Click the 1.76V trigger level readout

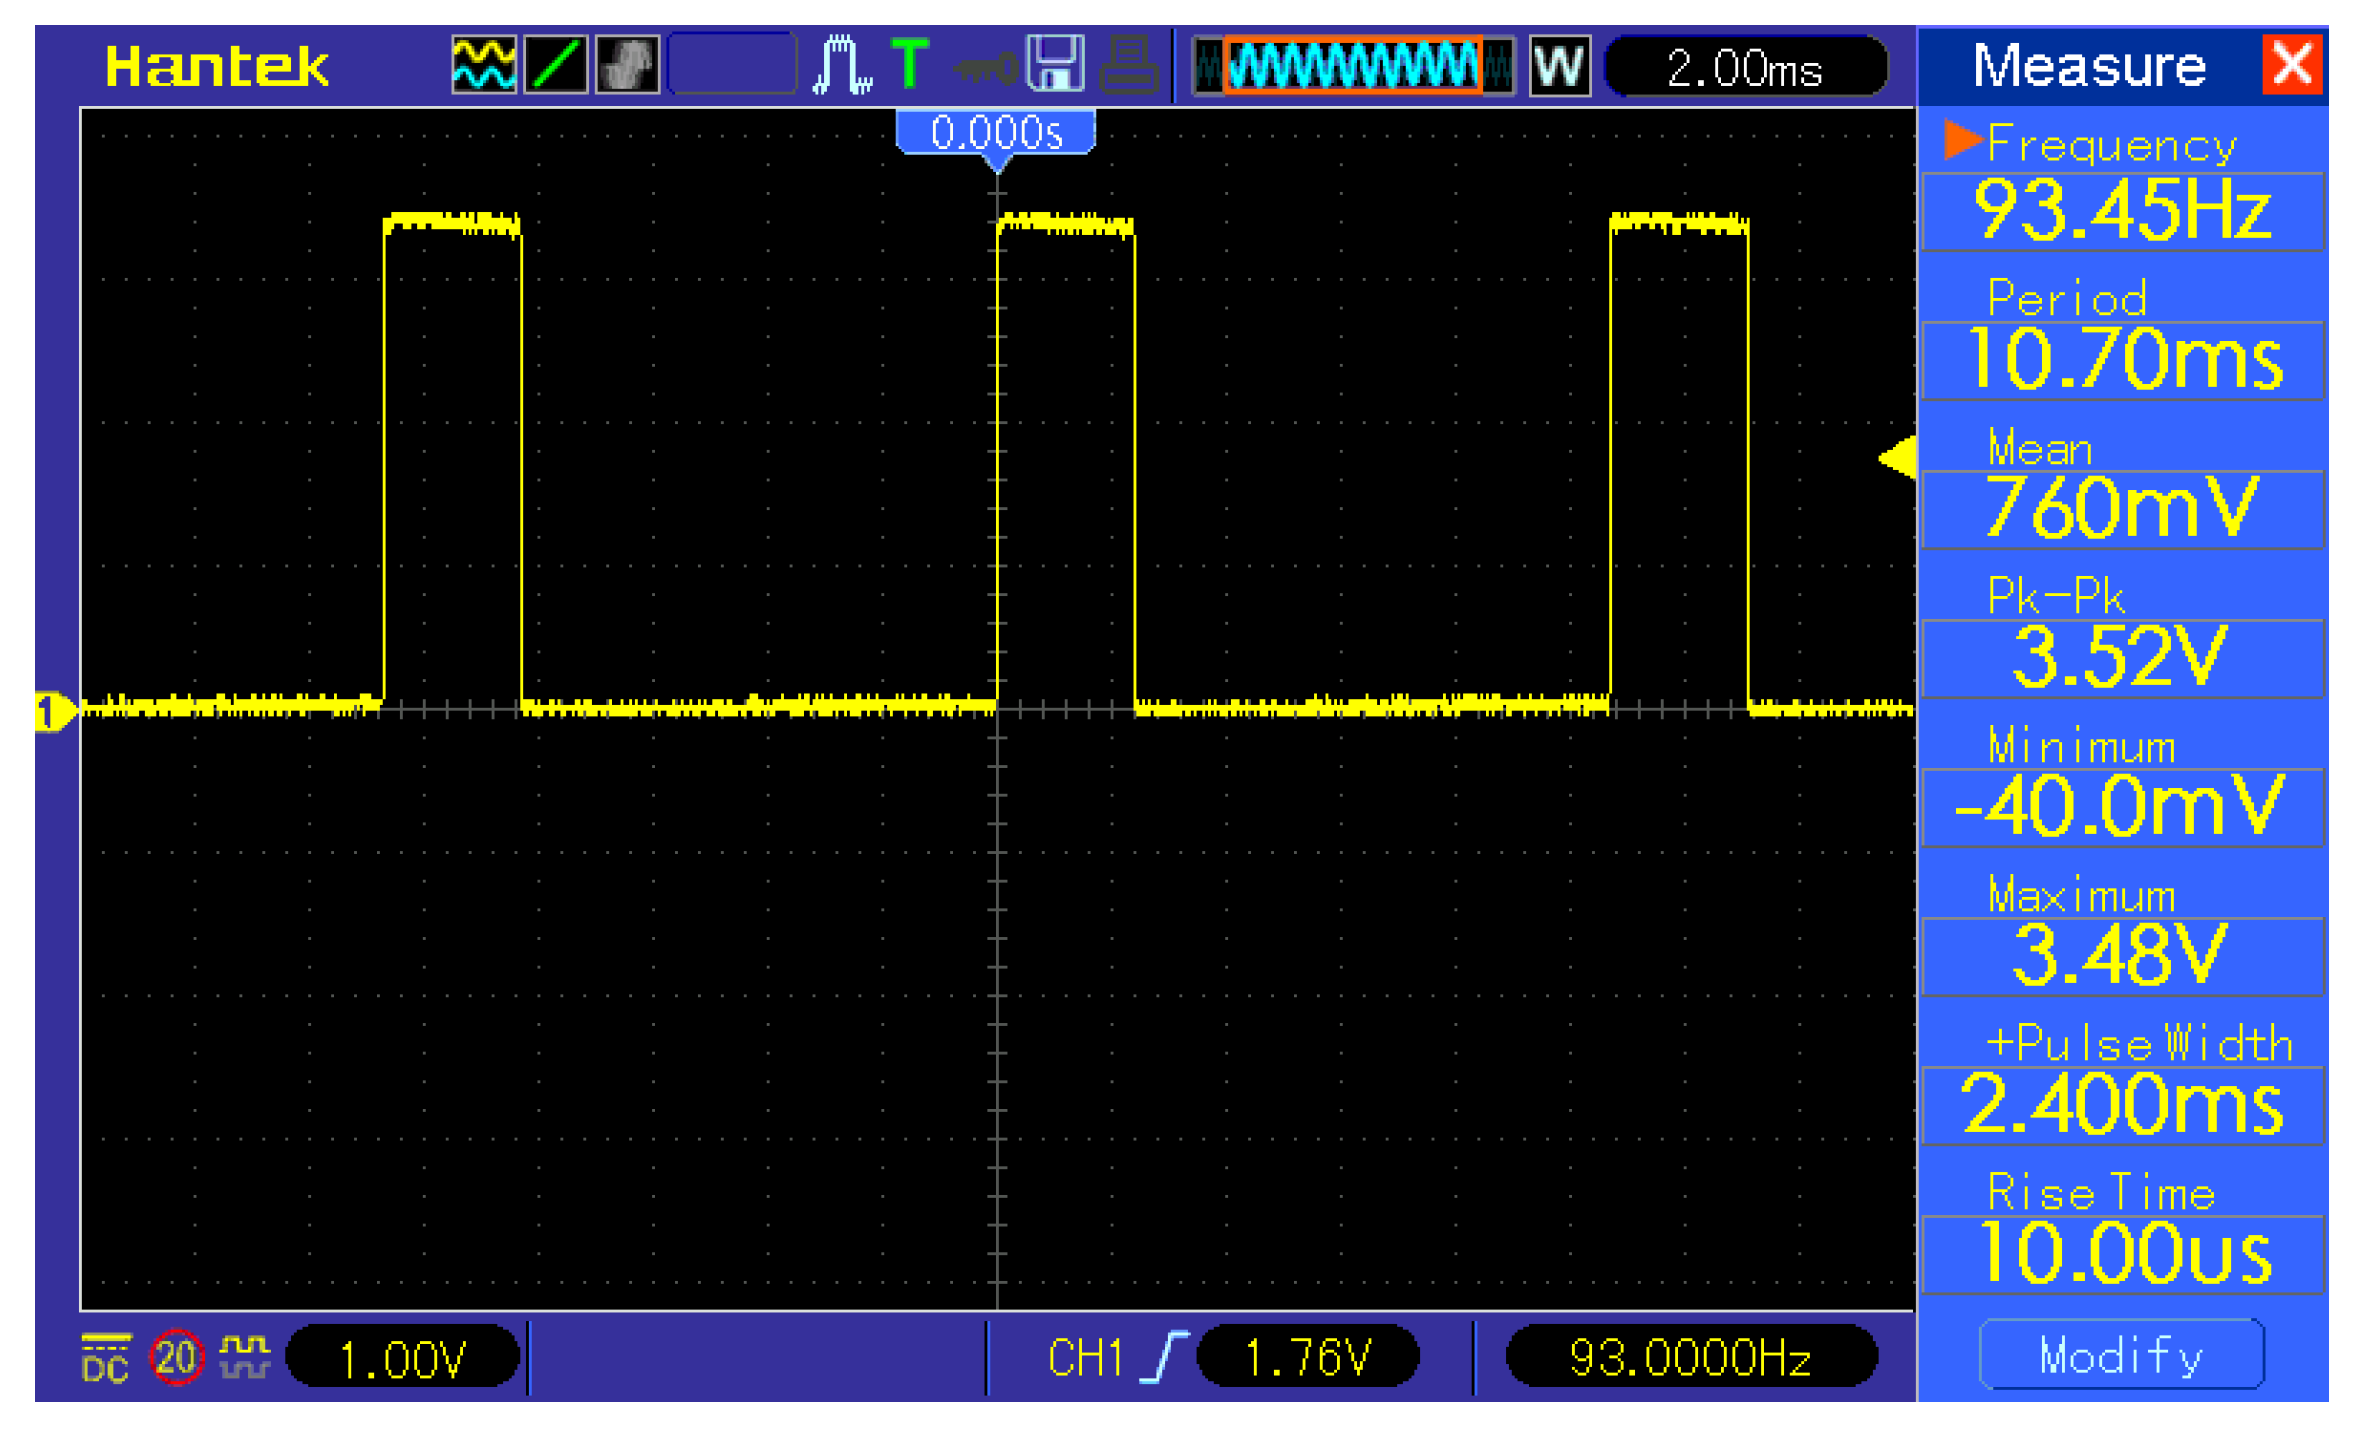pyautogui.click(x=1308, y=1358)
